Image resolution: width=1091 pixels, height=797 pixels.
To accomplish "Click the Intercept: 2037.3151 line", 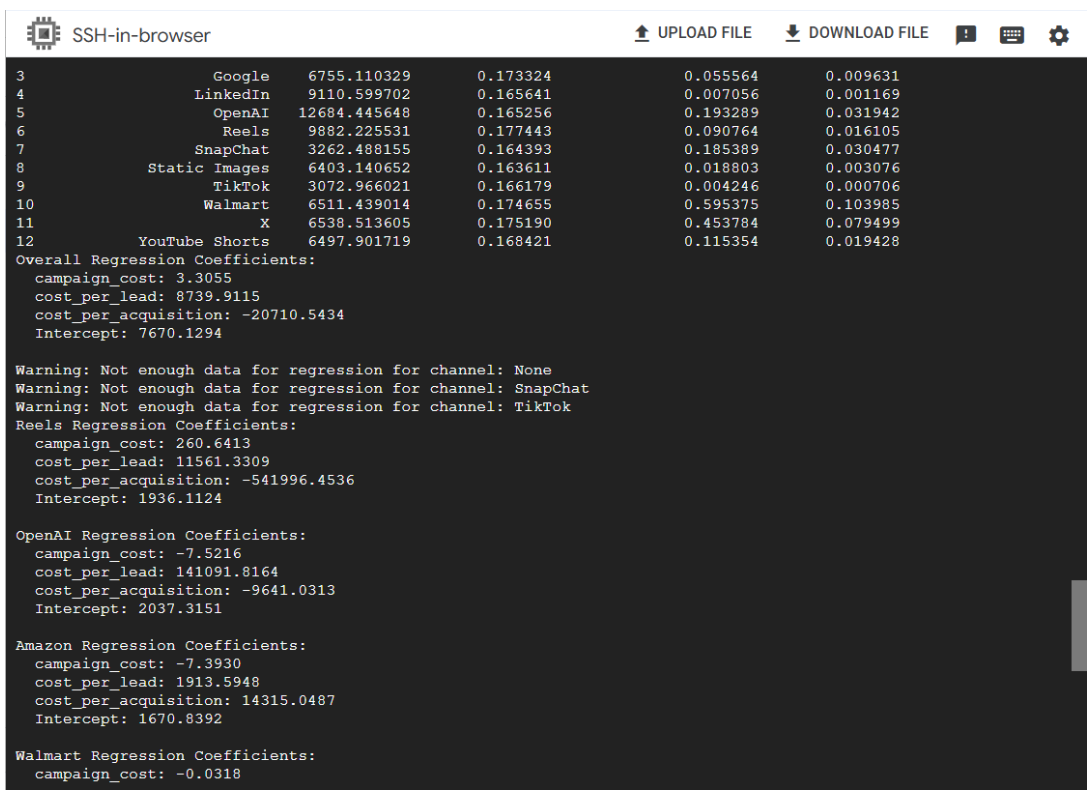I will (x=128, y=609).
